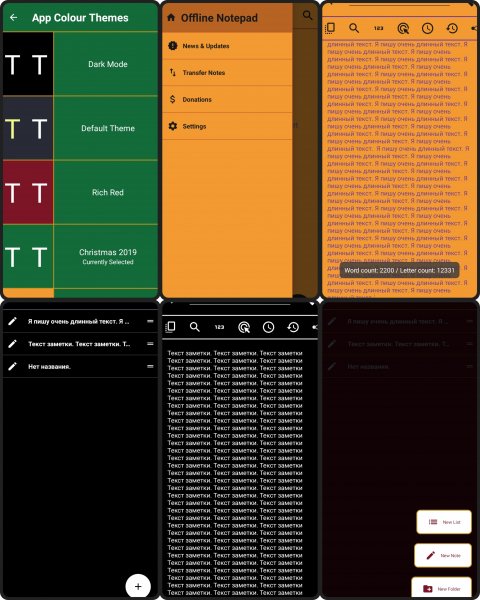The width and height of the screenshot is (480, 600).
Task: Click the 123 word count icon, black toolbar
Action: (219, 327)
